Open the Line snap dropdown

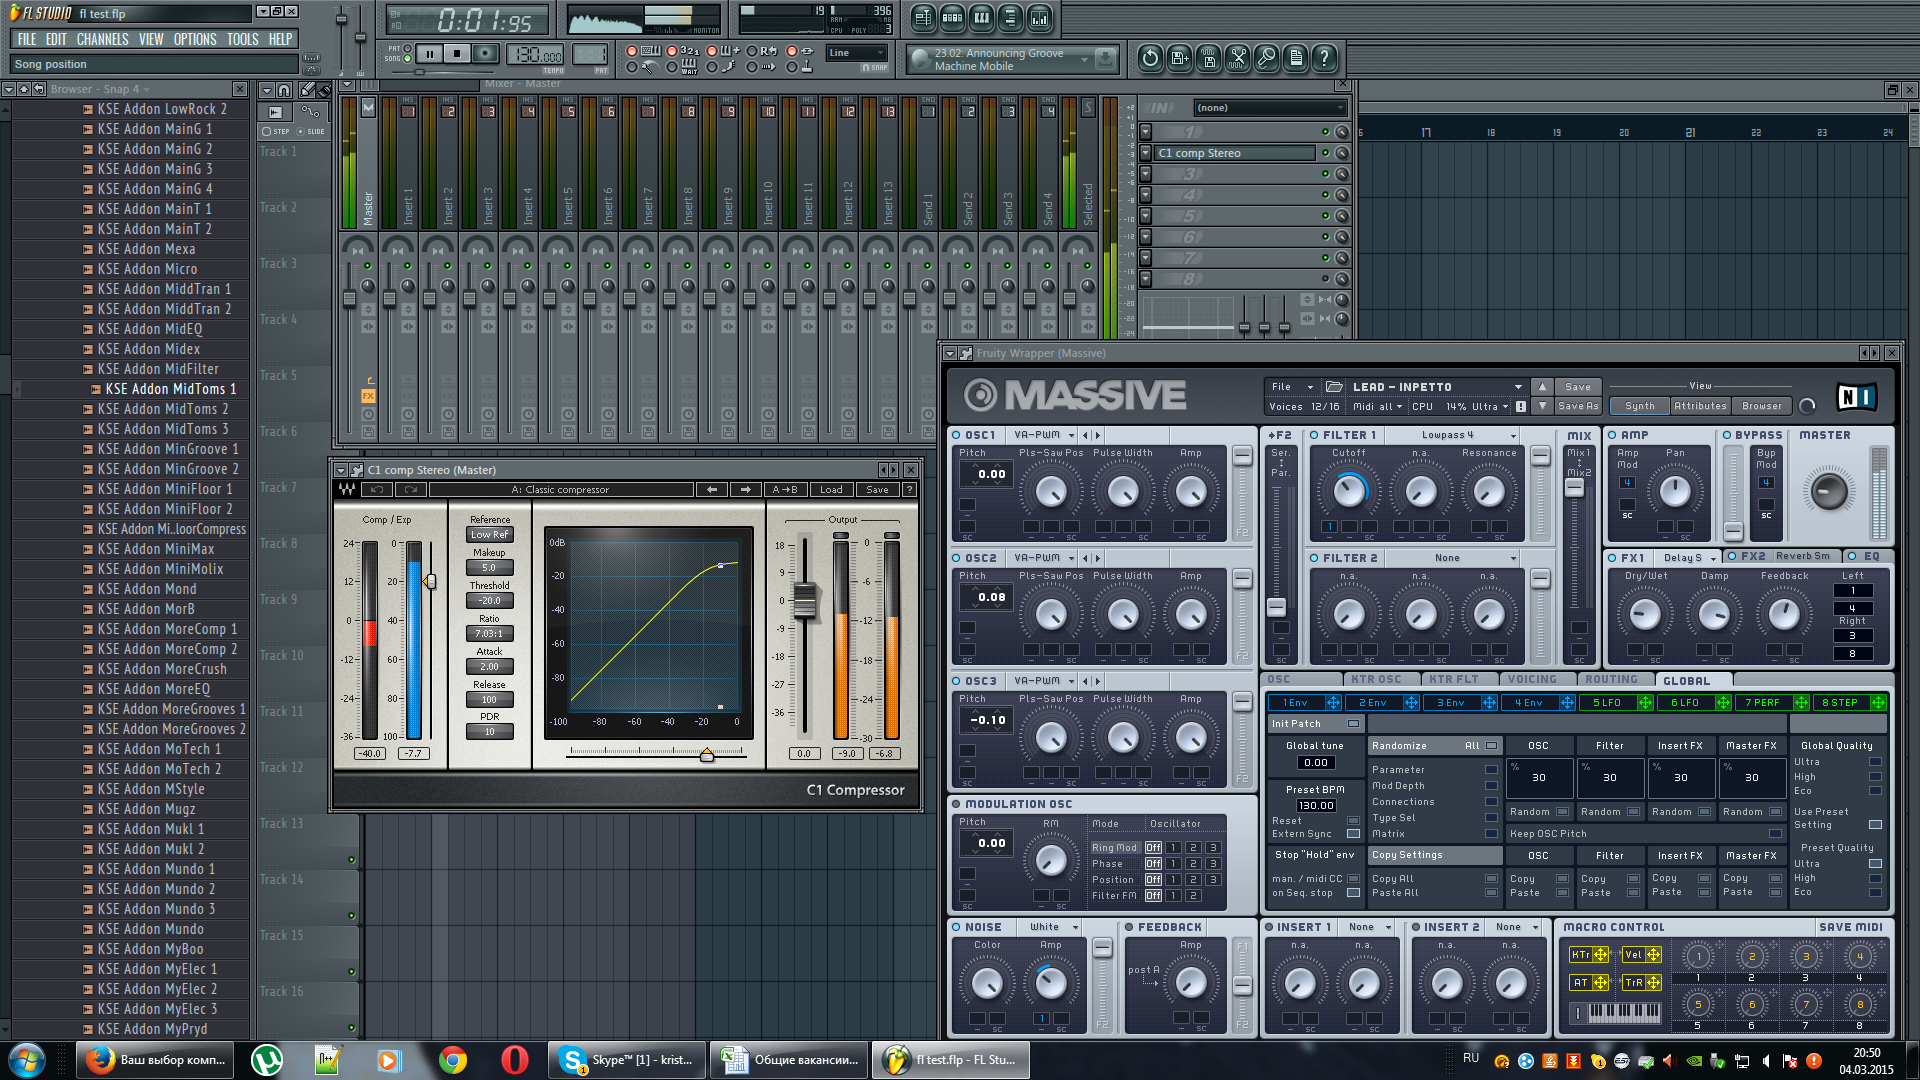858,53
